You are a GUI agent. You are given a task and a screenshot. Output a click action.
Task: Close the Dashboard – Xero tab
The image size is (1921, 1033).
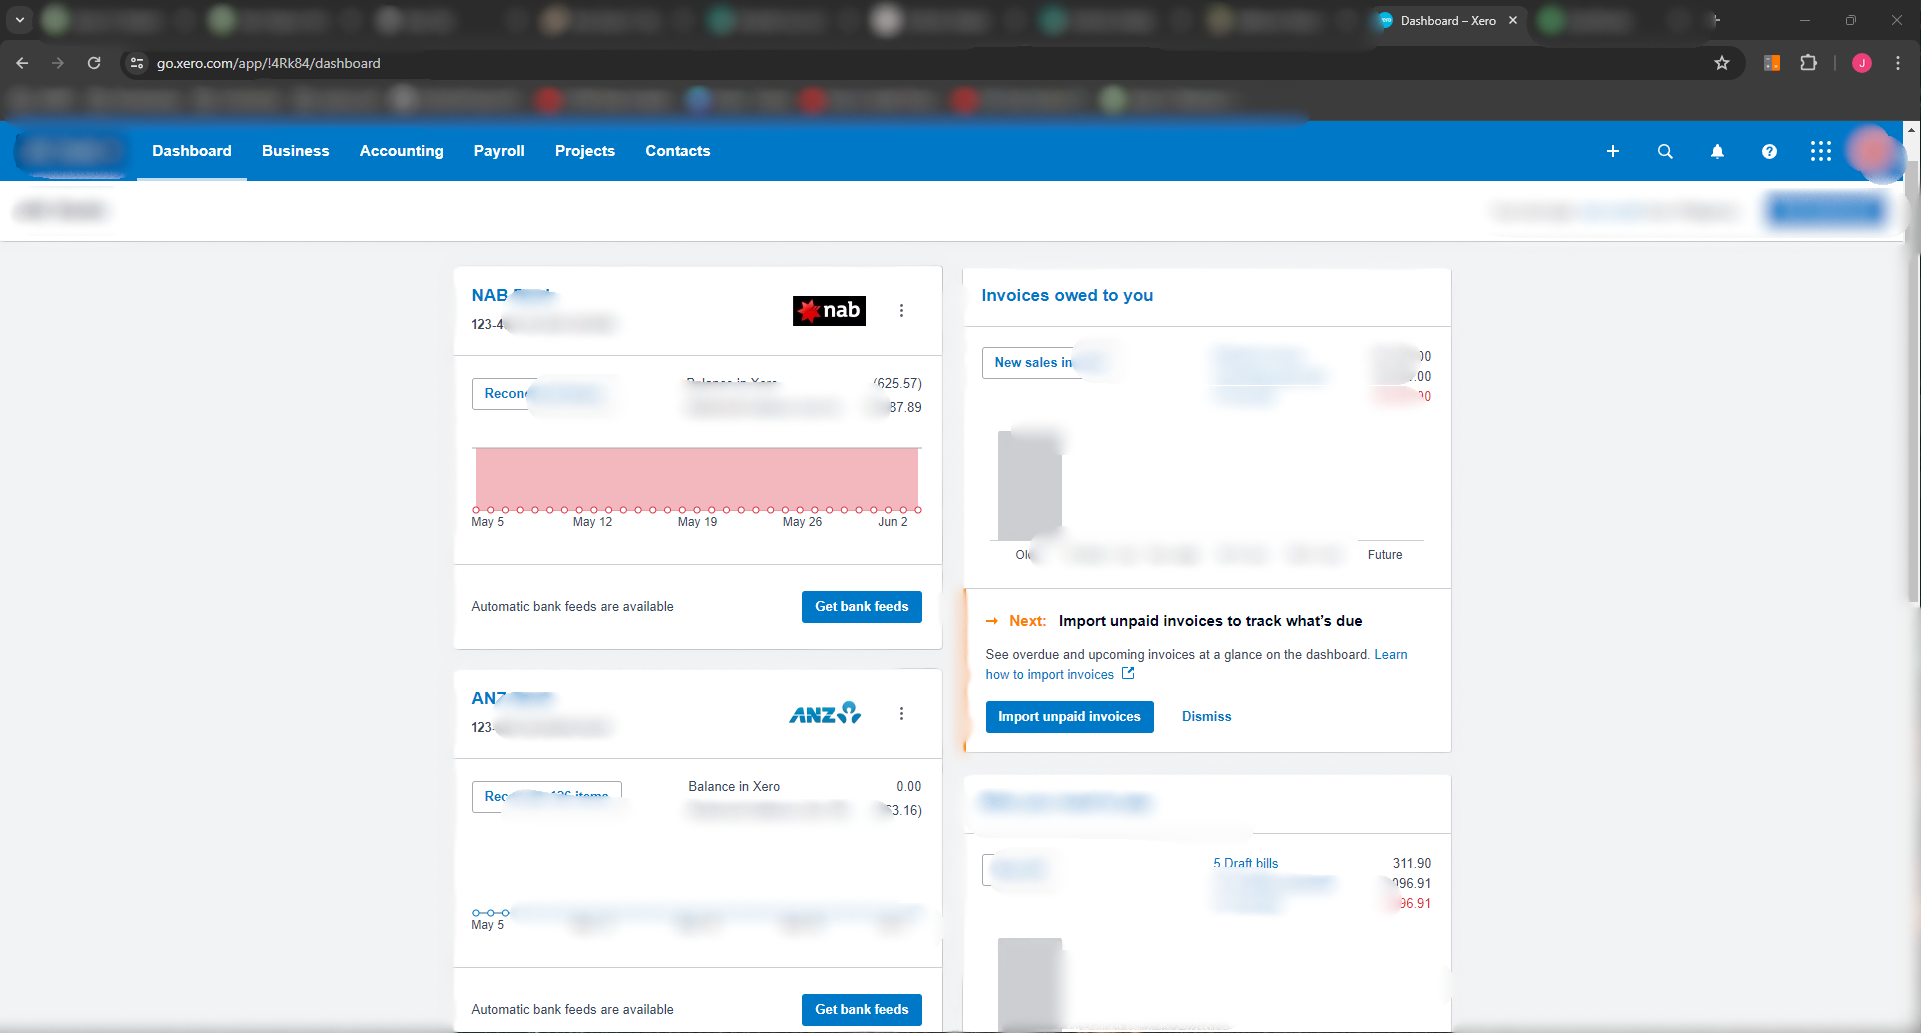[1513, 20]
